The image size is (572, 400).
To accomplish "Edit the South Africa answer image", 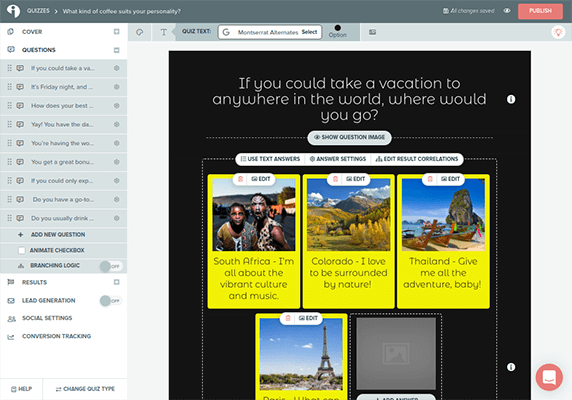I will (261, 179).
